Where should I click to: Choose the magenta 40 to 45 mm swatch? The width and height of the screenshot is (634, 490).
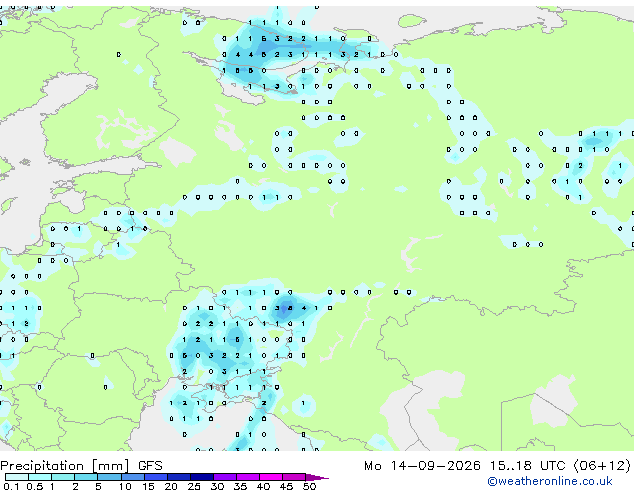point(271,477)
